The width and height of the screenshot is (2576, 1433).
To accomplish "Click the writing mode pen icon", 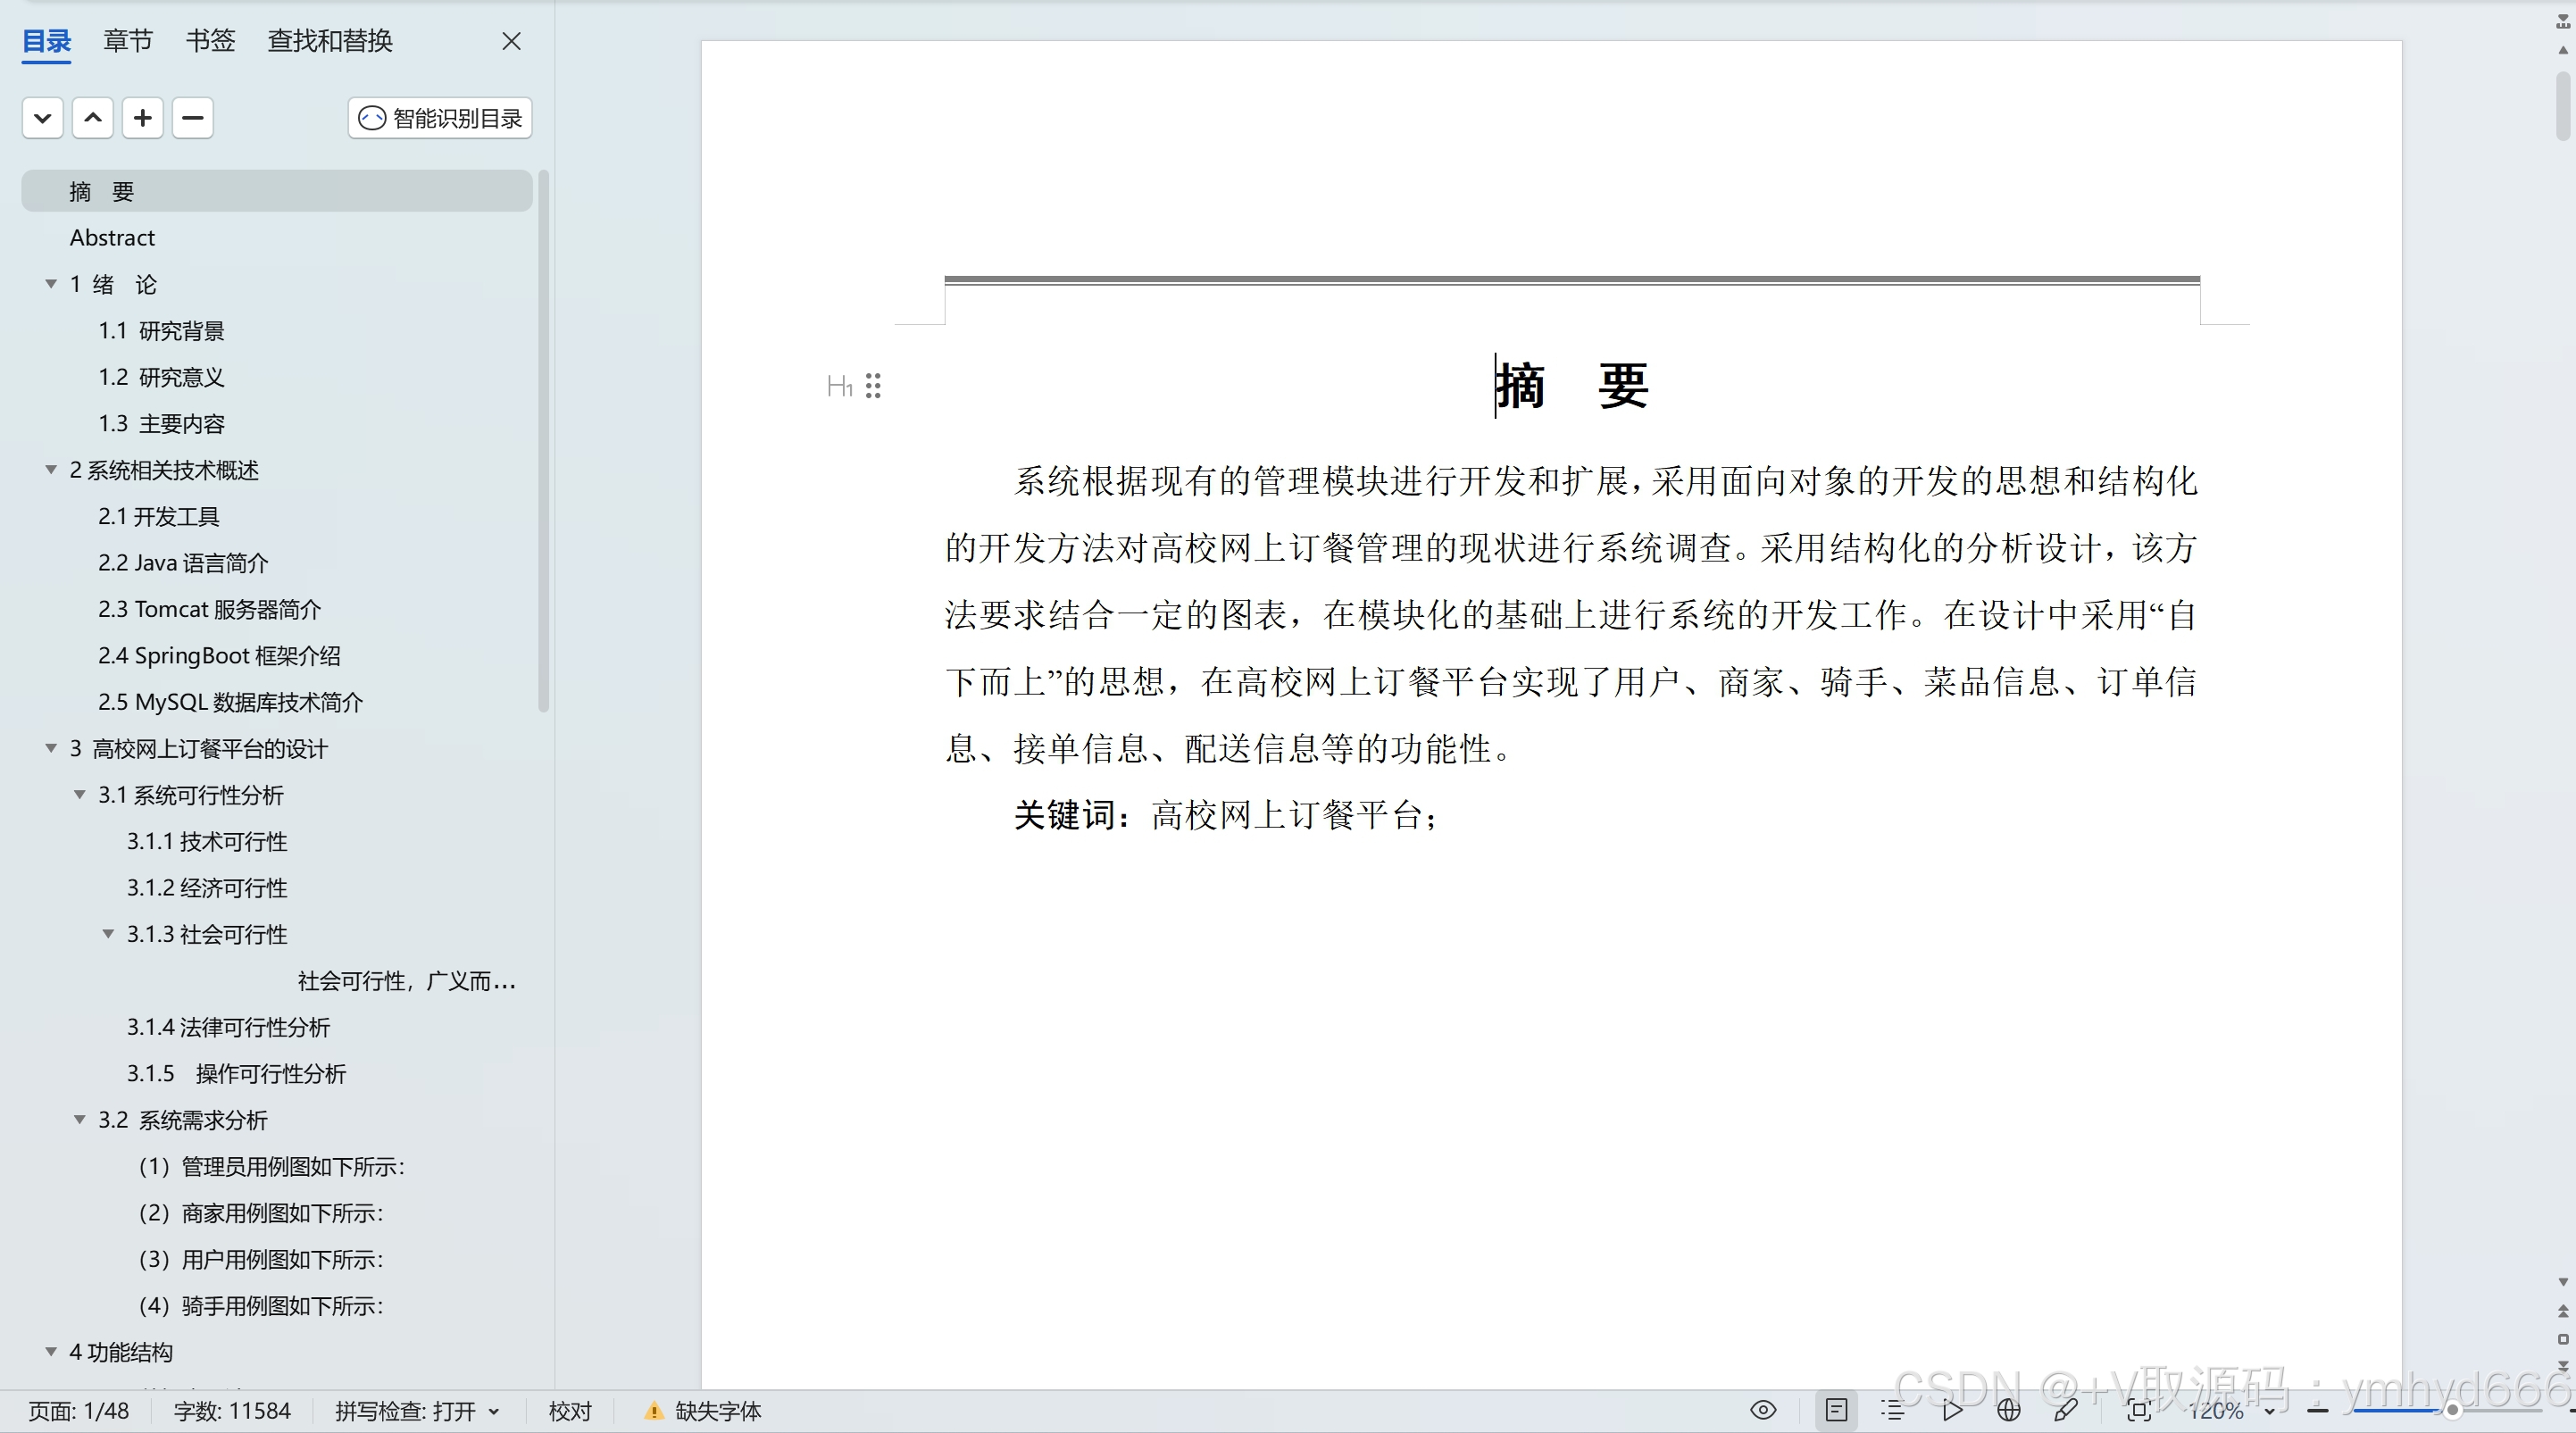I will [2065, 1410].
